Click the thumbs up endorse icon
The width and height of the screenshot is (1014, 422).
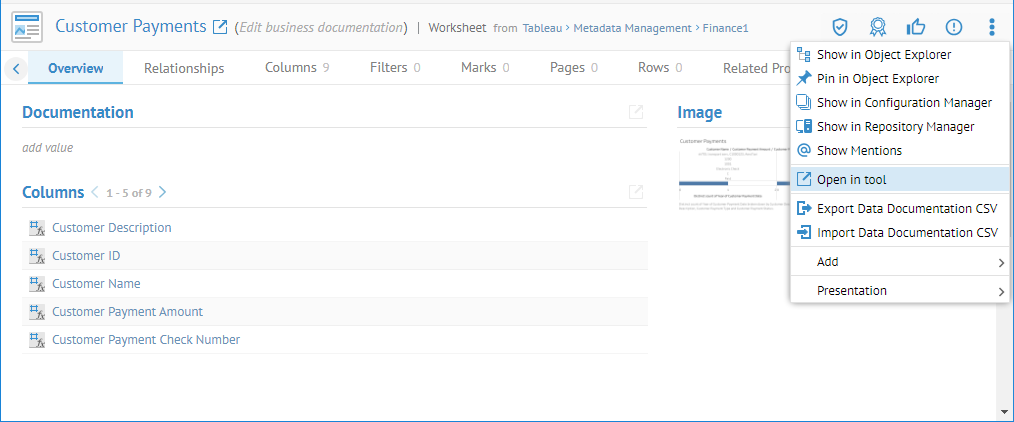click(x=915, y=27)
